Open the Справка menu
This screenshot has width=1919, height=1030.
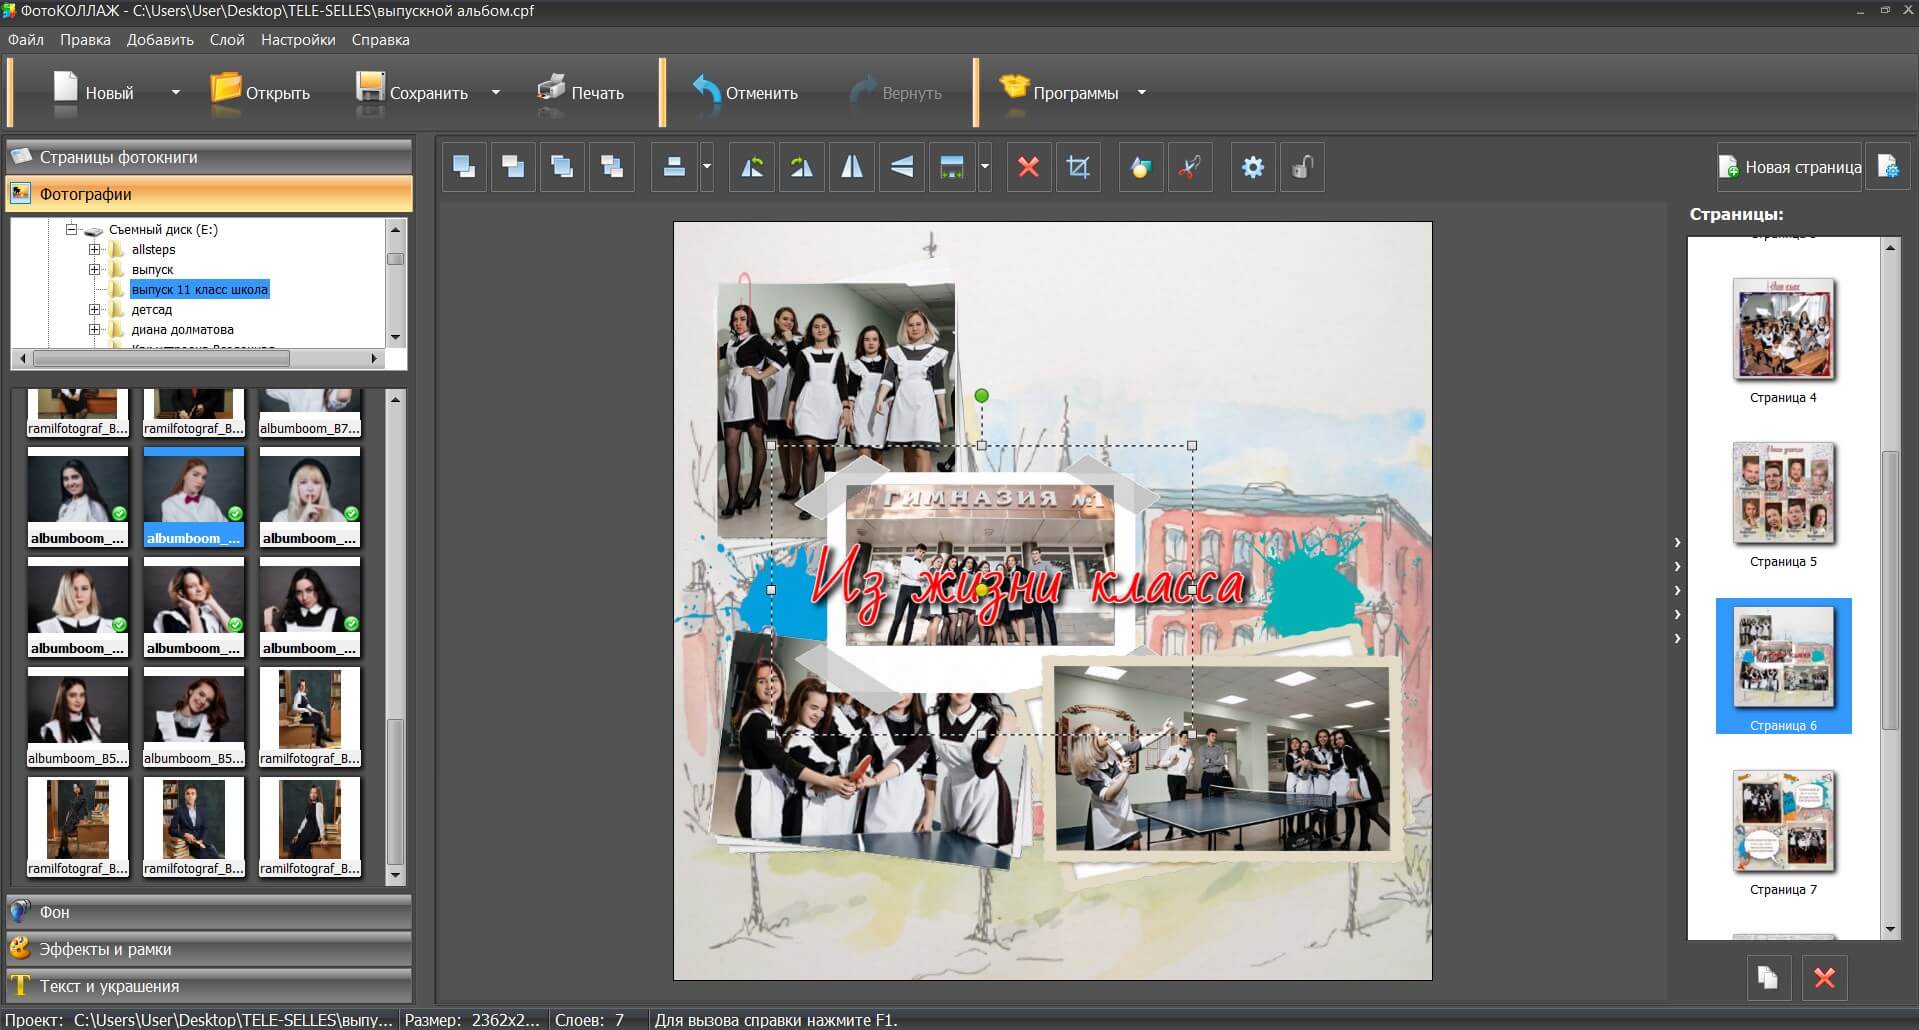tap(380, 40)
